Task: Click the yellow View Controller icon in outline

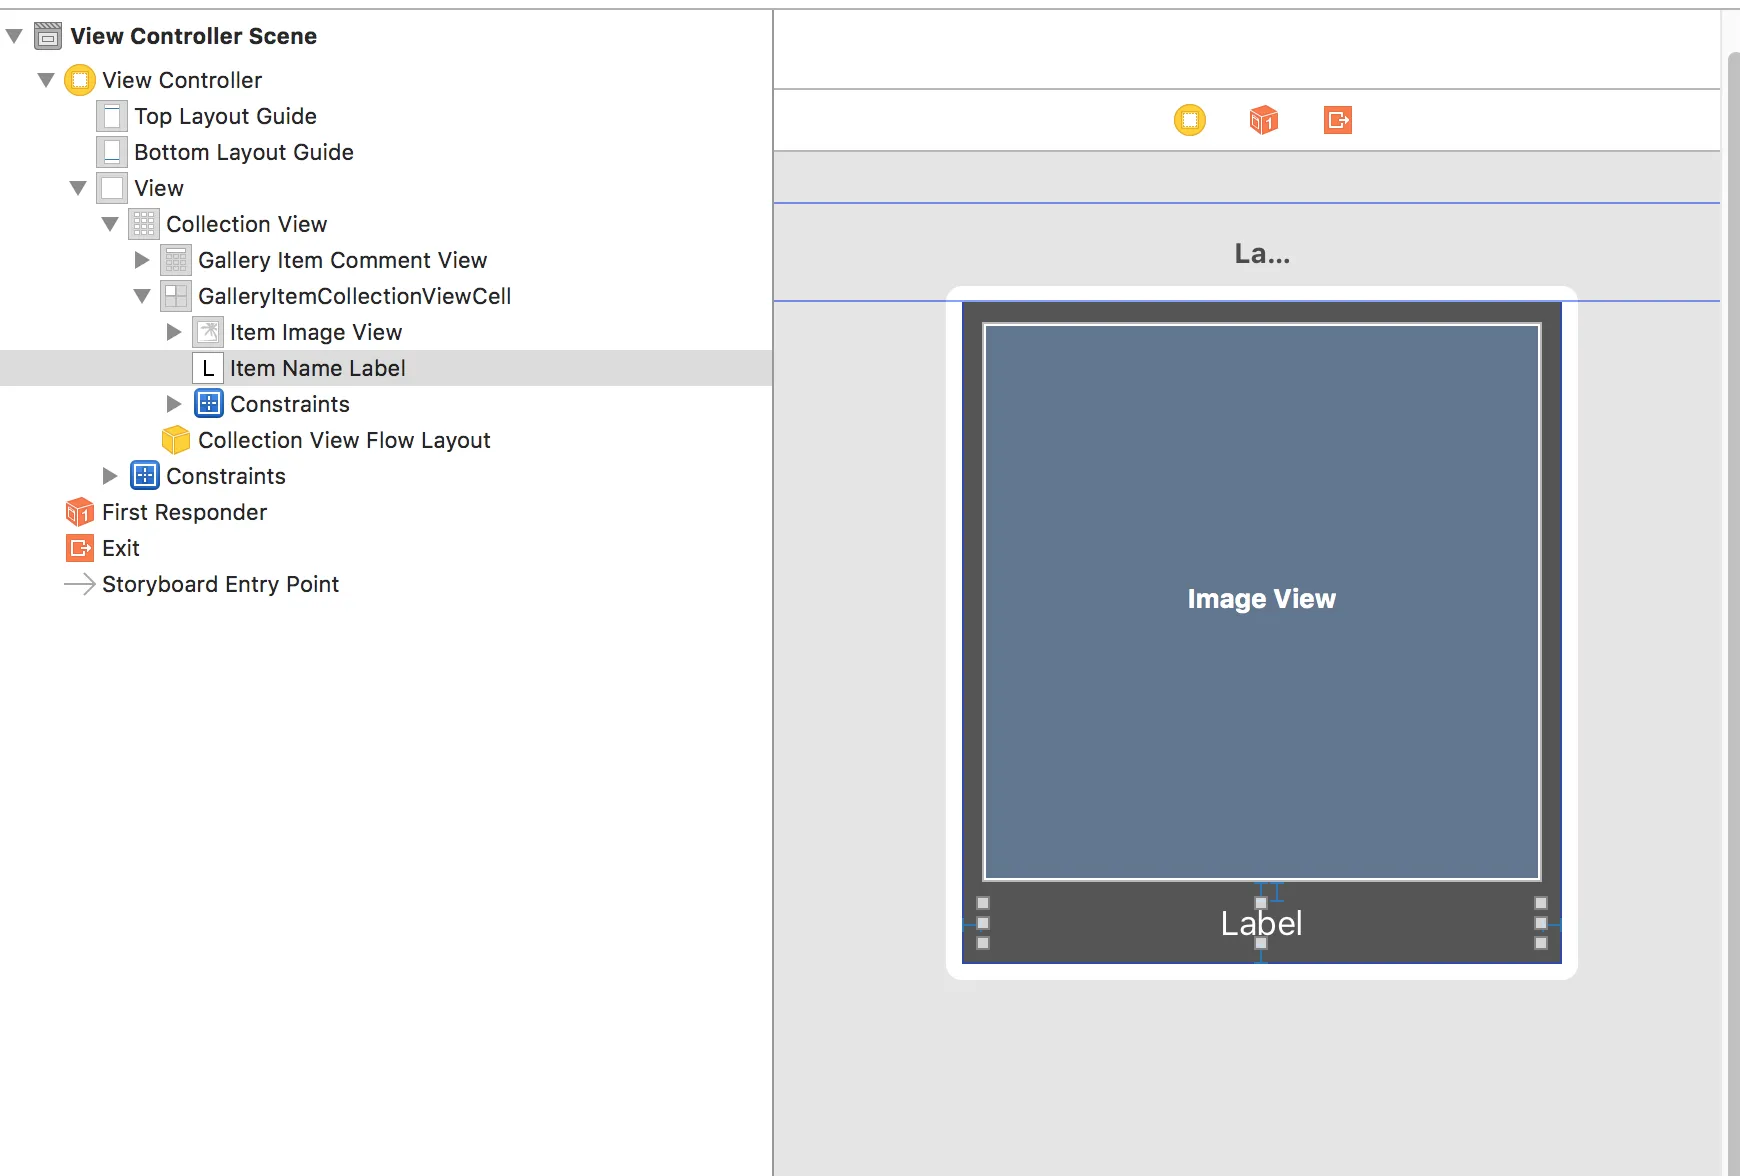Action: coord(80,80)
